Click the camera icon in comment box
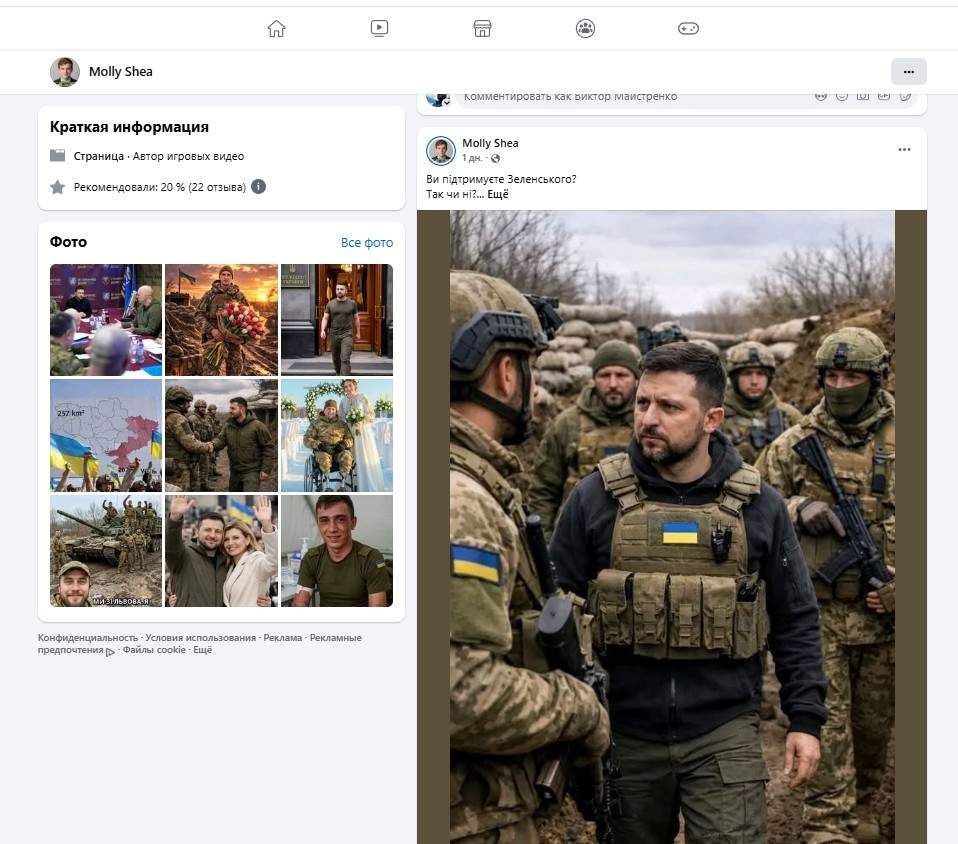Screen dimensions: 958x844 862,96
